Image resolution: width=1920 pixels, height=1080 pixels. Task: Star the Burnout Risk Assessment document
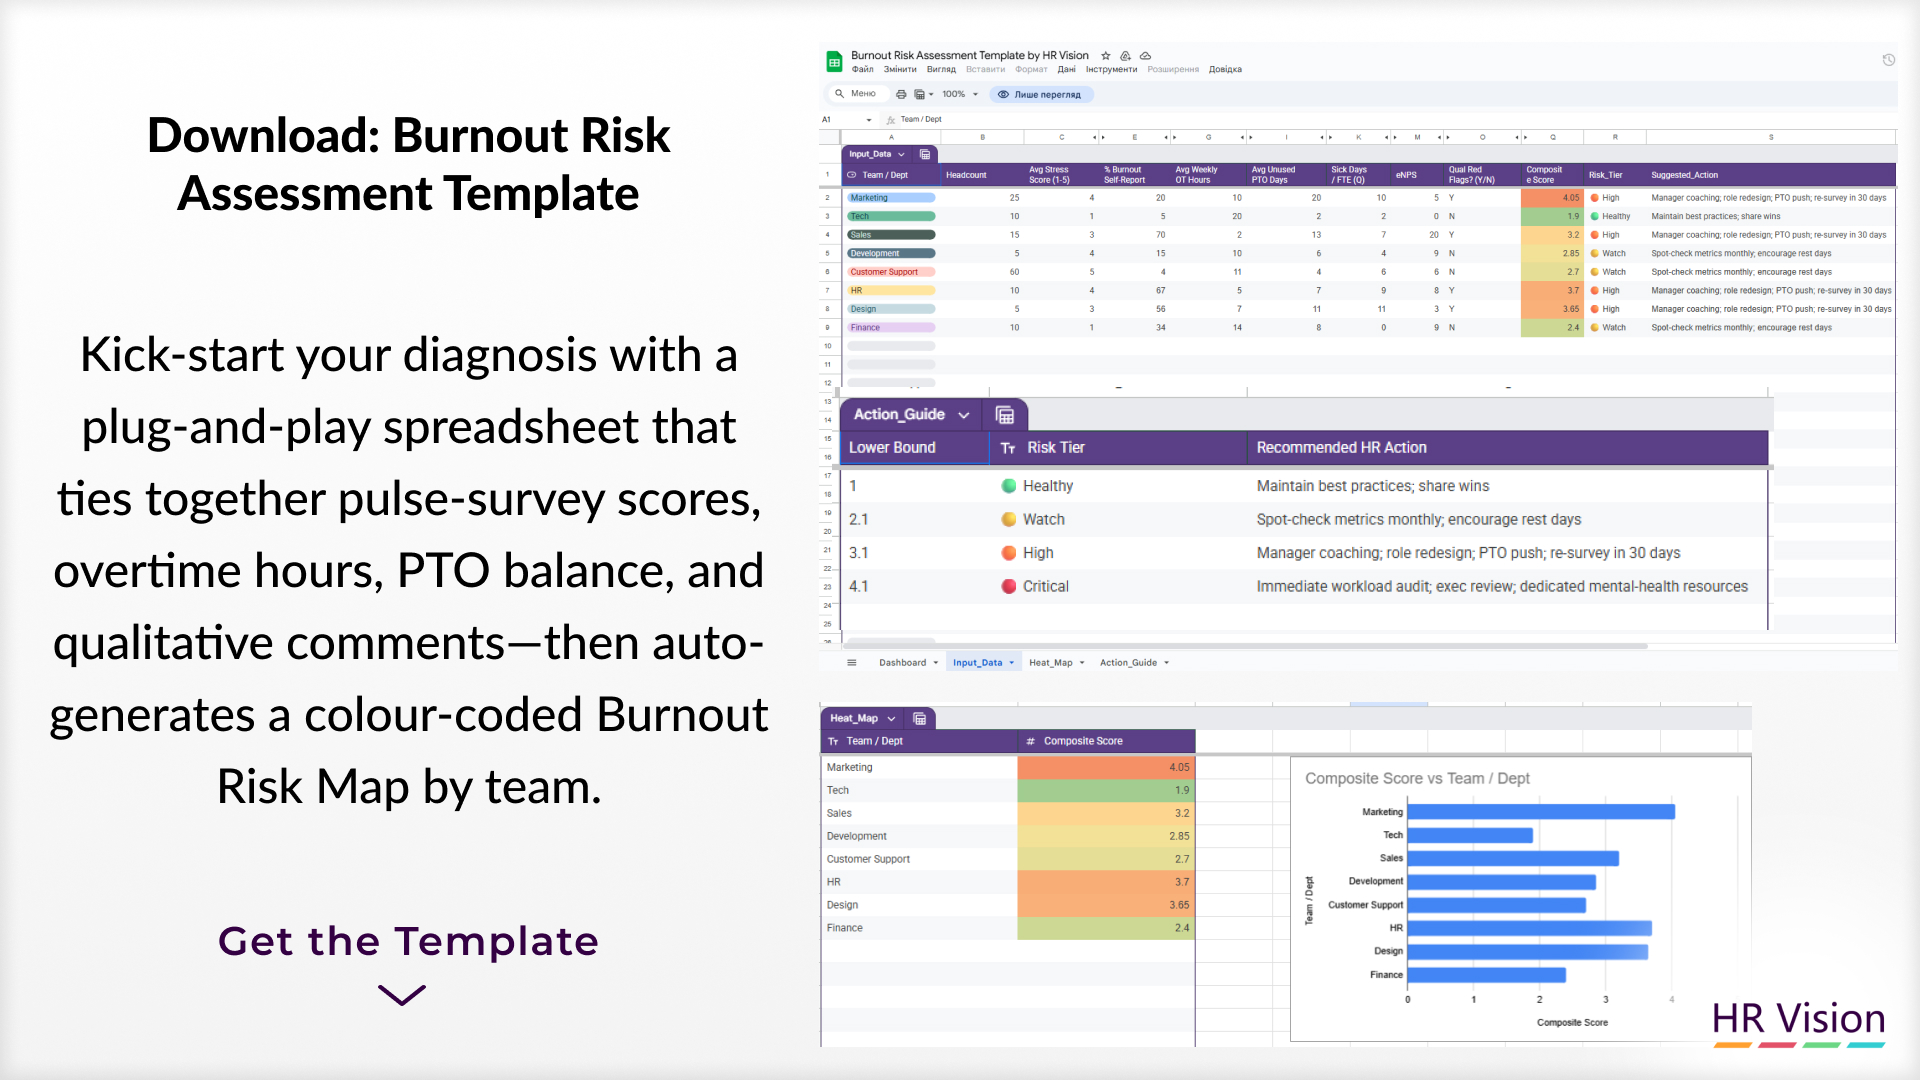[1106, 56]
